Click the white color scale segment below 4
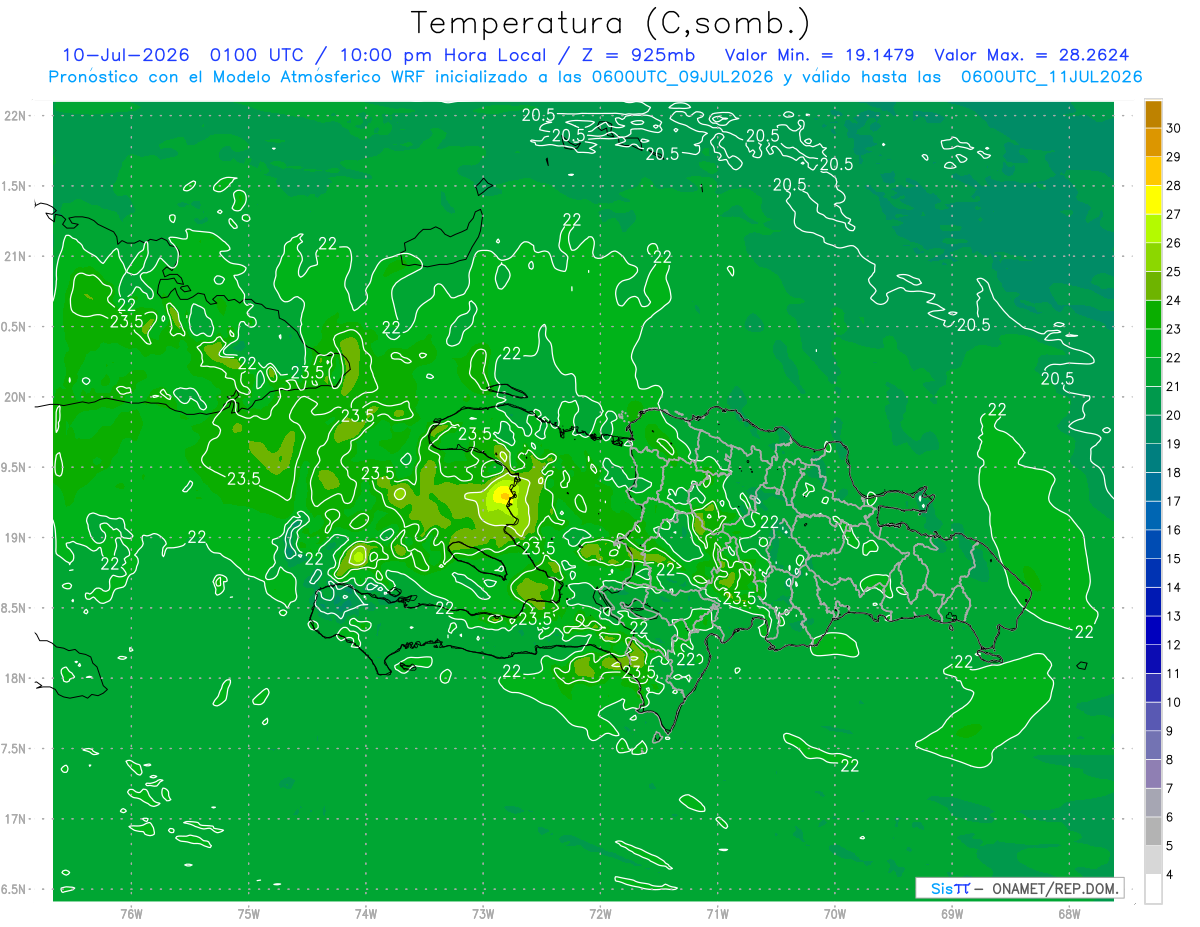The width and height of the screenshot is (1200, 927). [1153, 889]
